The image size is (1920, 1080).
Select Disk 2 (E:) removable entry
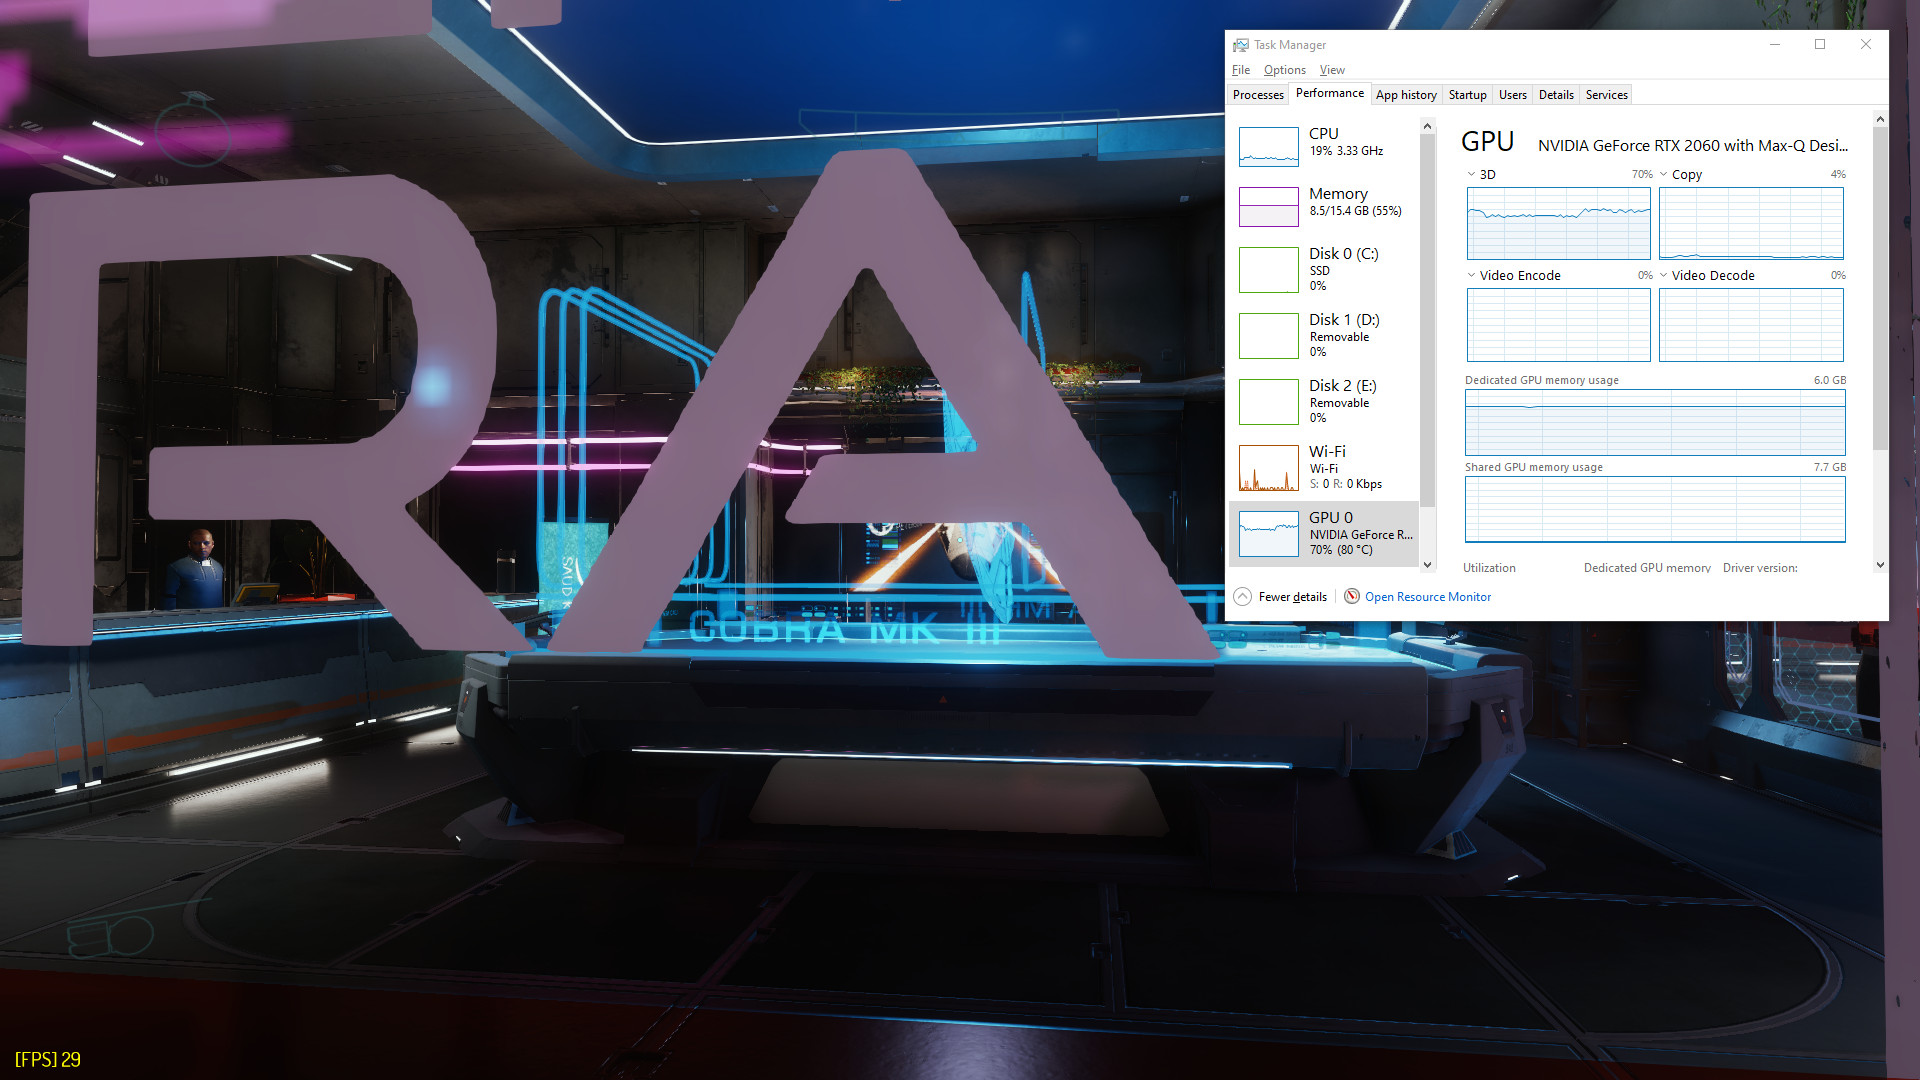click(x=1324, y=401)
